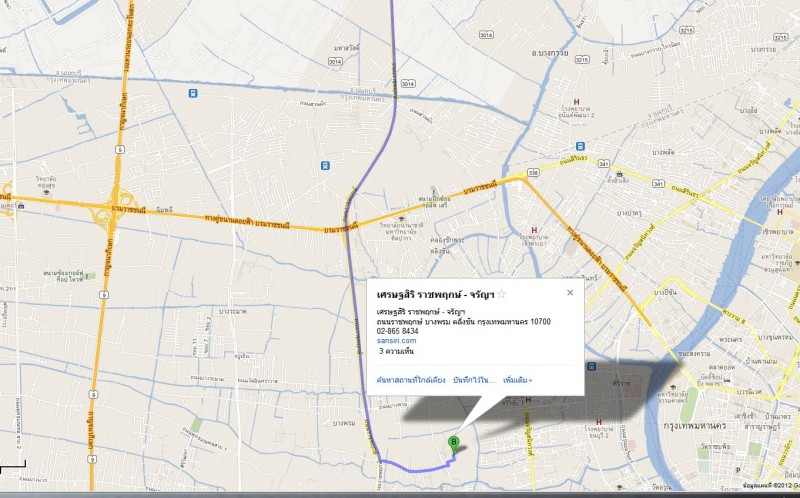Star the เศรษฐสิริ ราชพฤกษ์ place

[502, 294]
